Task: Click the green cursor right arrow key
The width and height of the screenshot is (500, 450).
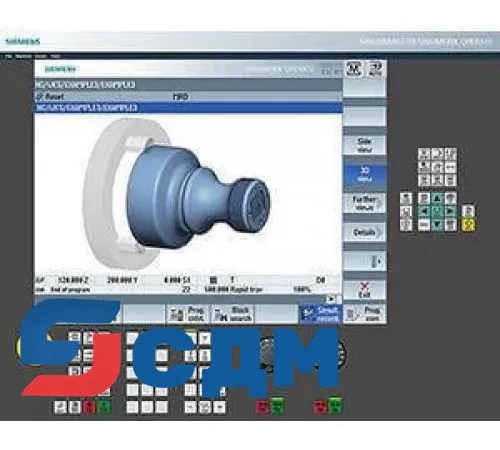Action: [450, 211]
